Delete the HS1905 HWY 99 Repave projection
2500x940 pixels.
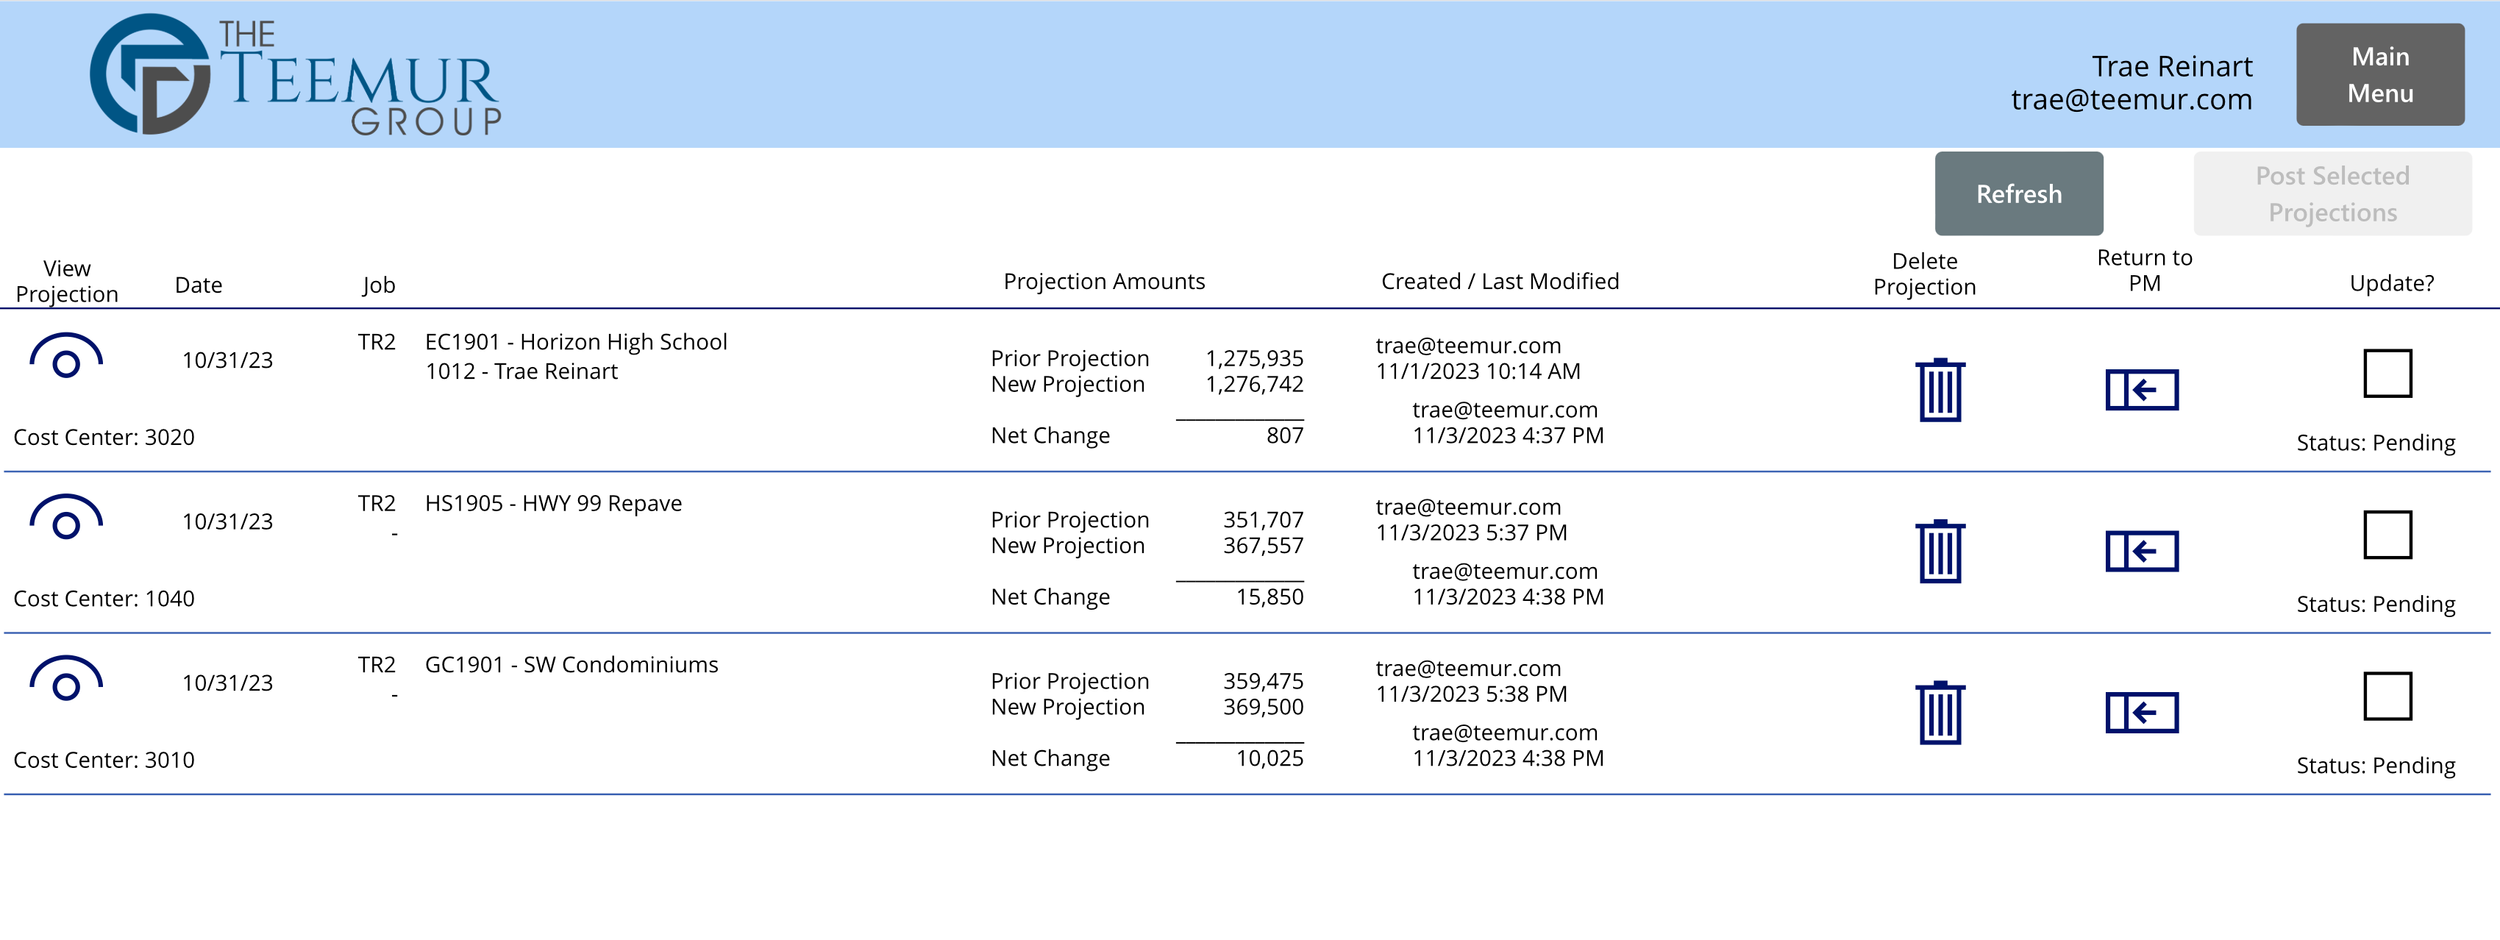coord(1940,551)
